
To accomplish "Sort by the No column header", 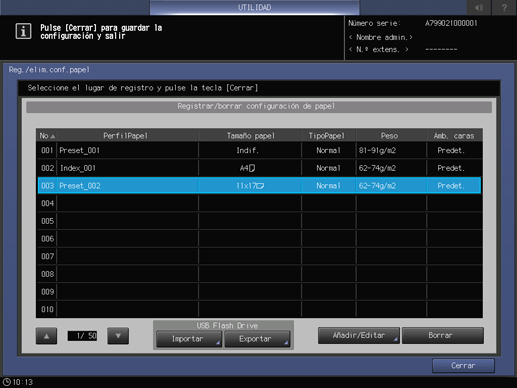I will 47,136.
